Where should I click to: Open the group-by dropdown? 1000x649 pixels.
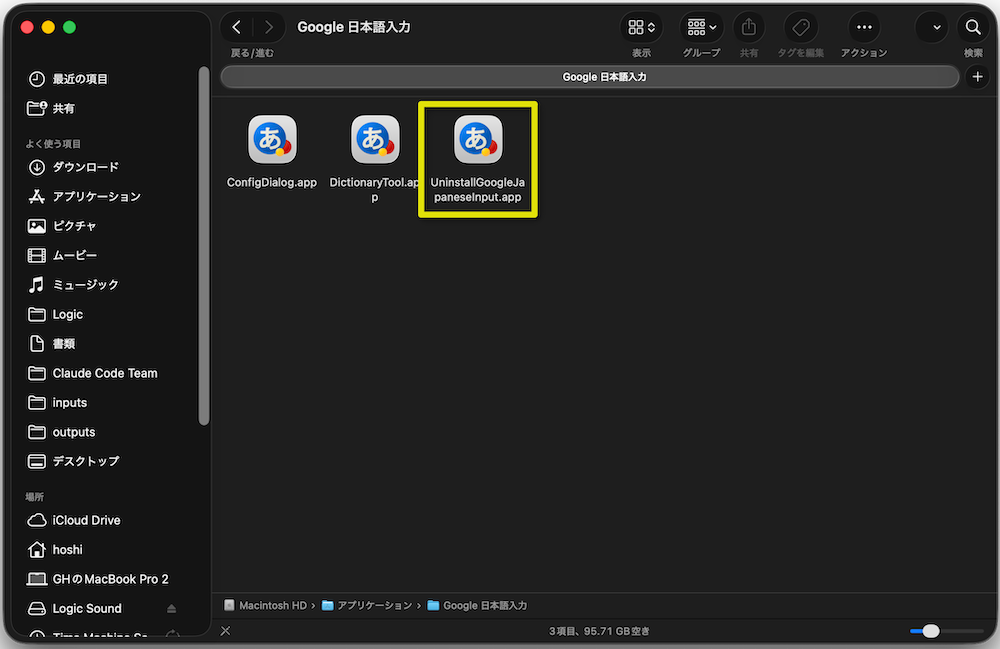point(702,27)
